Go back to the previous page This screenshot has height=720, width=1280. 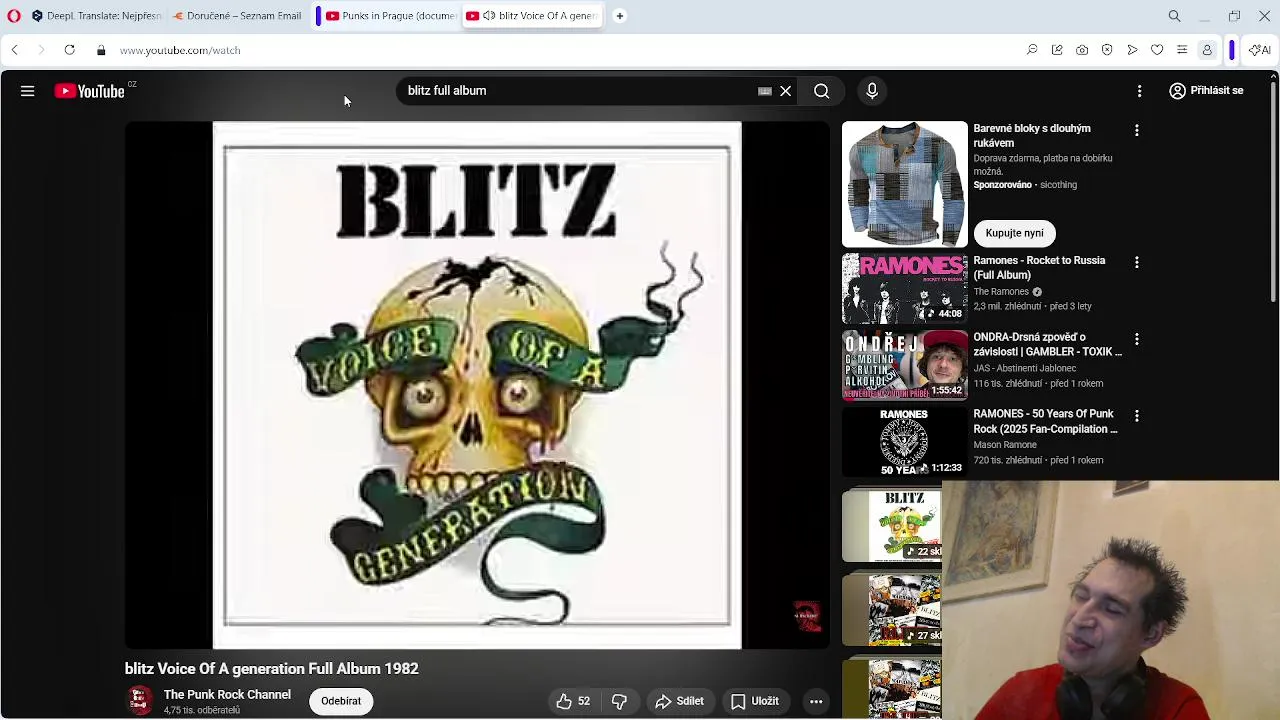tap(14, 50)
